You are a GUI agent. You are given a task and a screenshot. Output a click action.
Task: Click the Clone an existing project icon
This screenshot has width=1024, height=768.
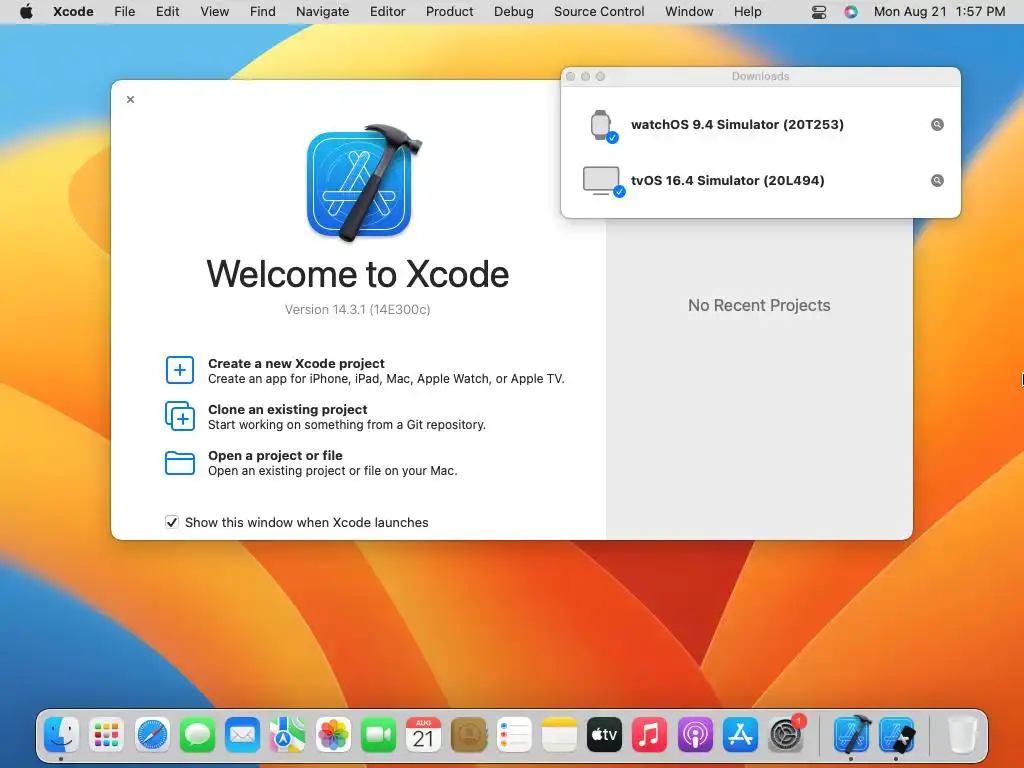(x=180, y=416)
